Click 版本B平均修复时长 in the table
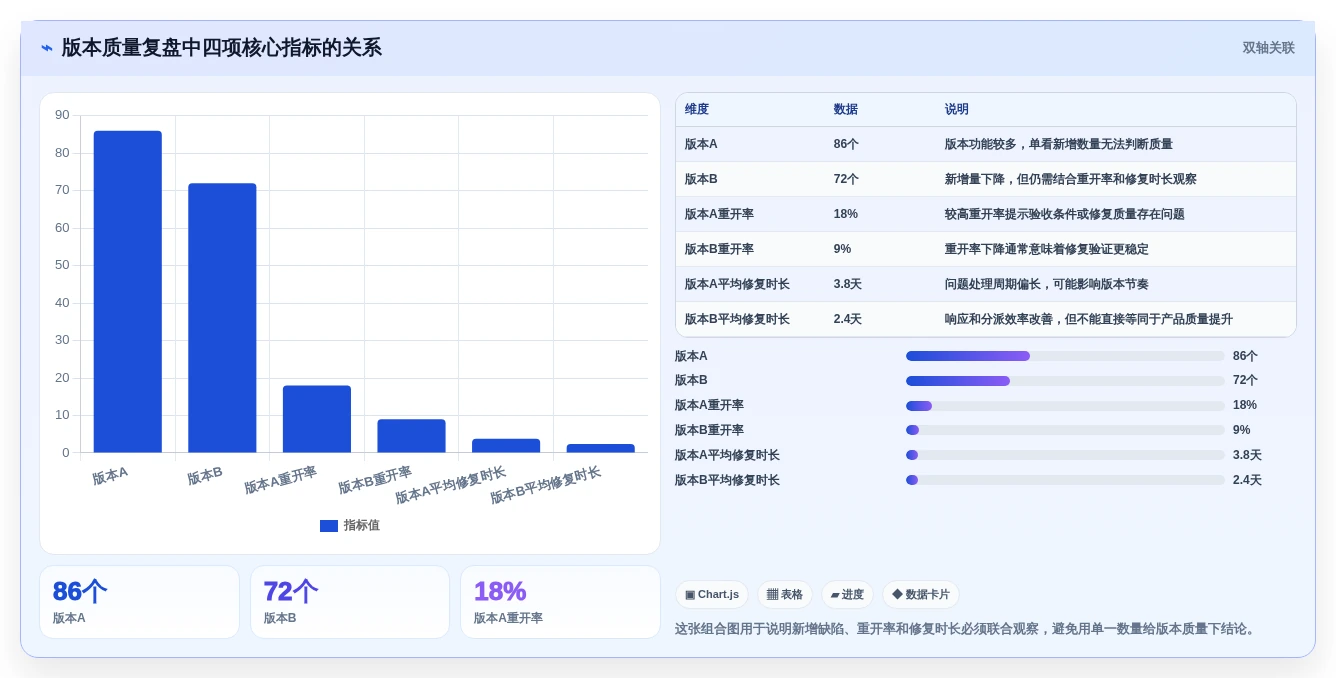 pos(737,319)
